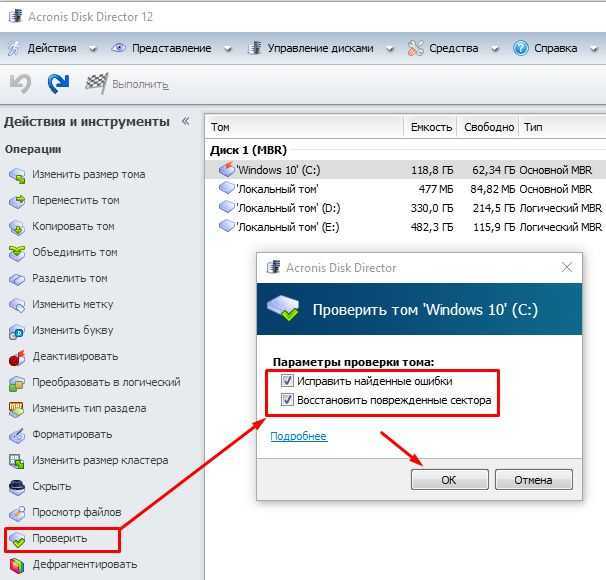Click the 115,9 ГБ free space cell
Image resolution: width=606 pixels, height=580 pixels.
pos(494,227)
